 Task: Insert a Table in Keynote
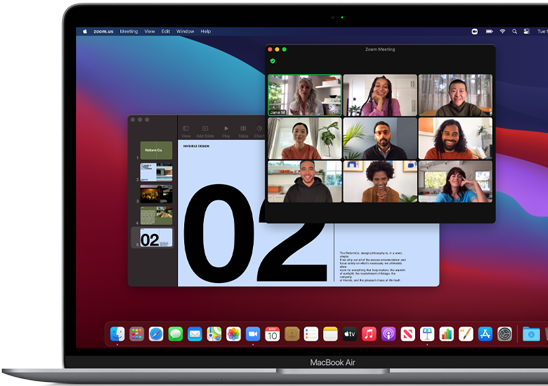(x=243, y=131)
